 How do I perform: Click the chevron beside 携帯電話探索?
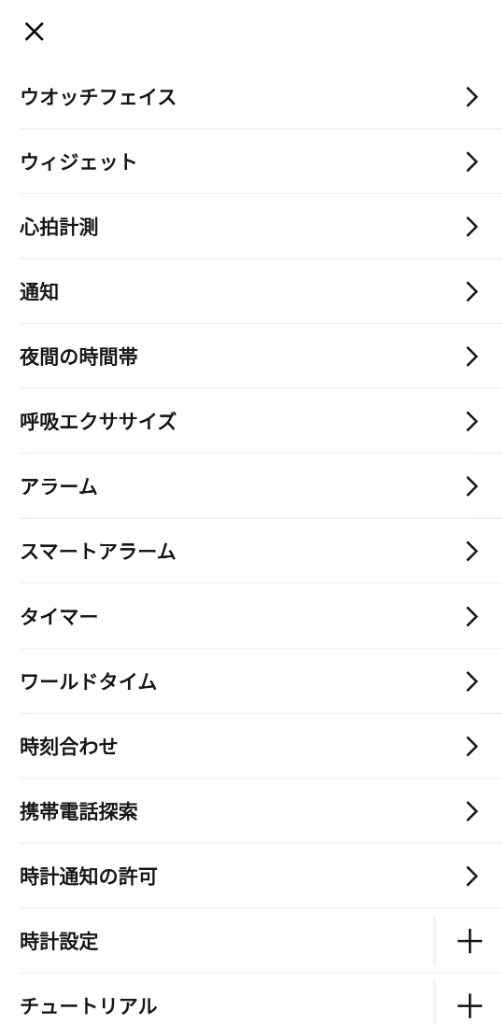(x=472, y=812)
